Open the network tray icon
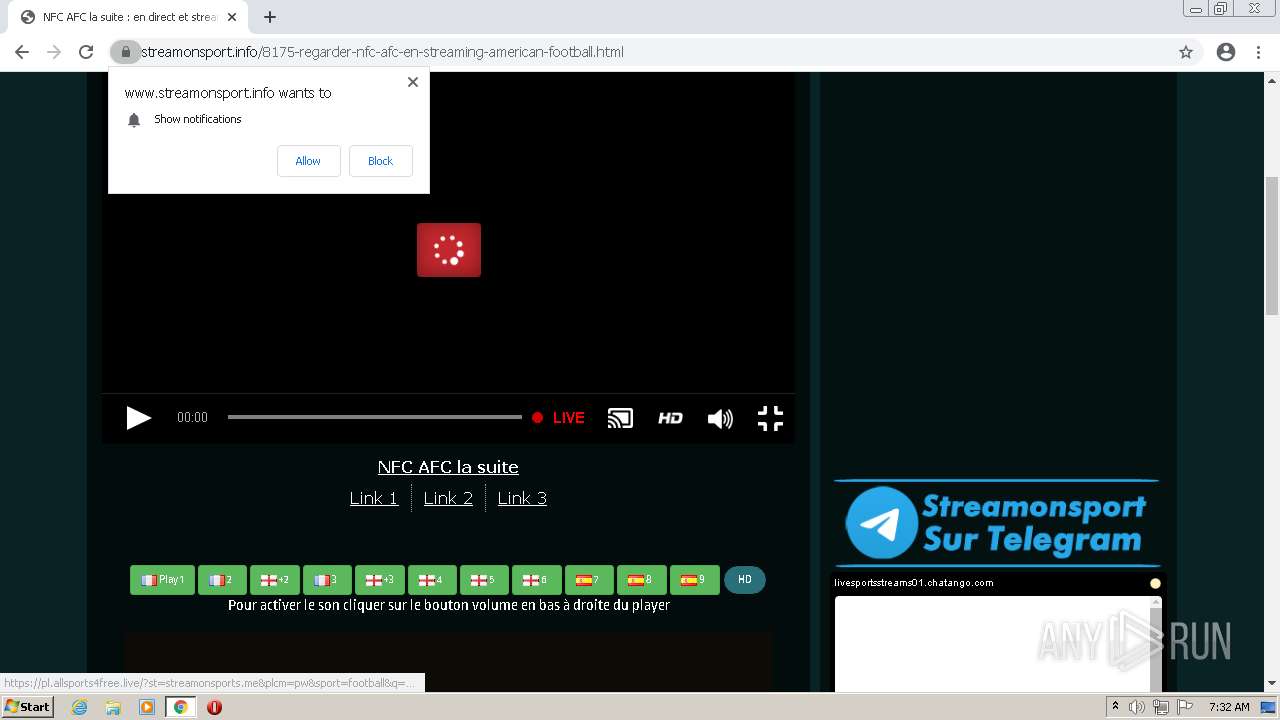Screen dimensions: 1280x720 [x=1161, y=707]
